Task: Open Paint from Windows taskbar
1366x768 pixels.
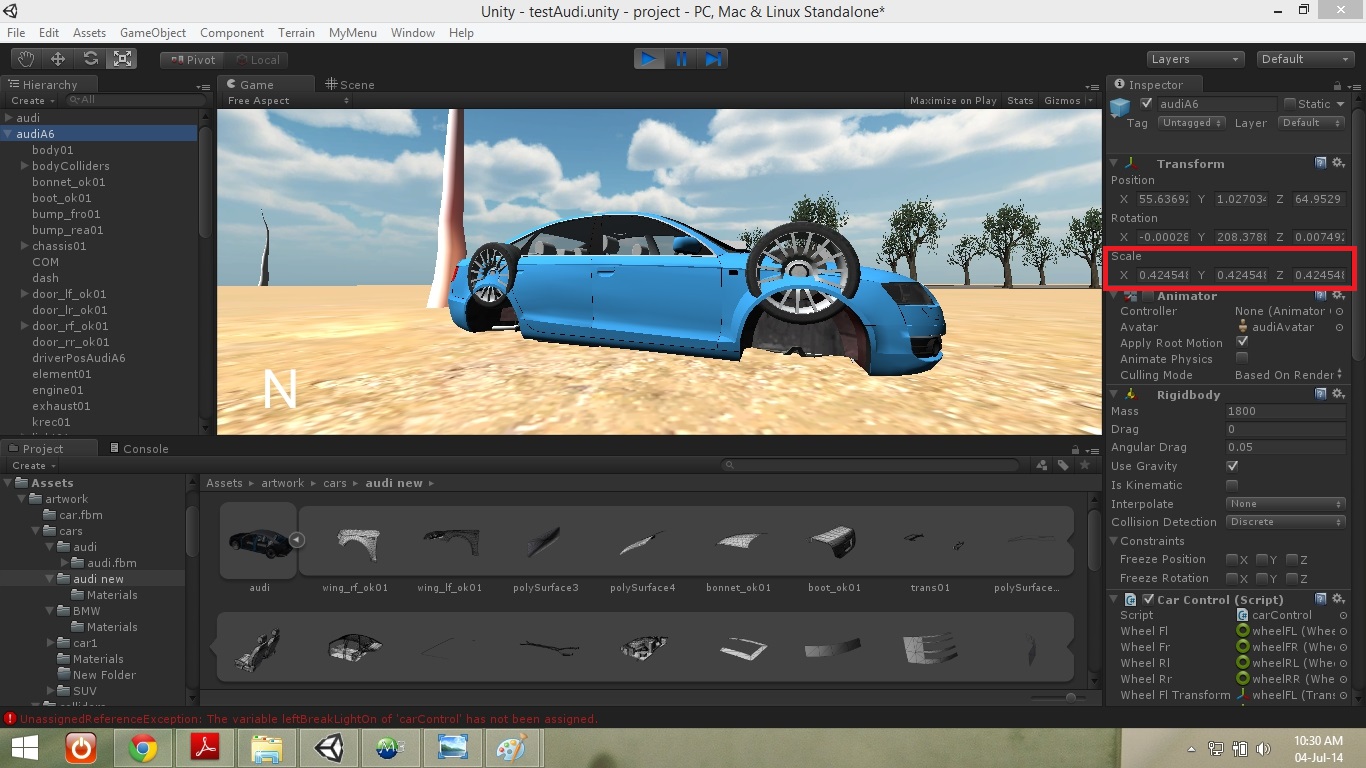Action: pyautogui.click(x=512, y=748)
